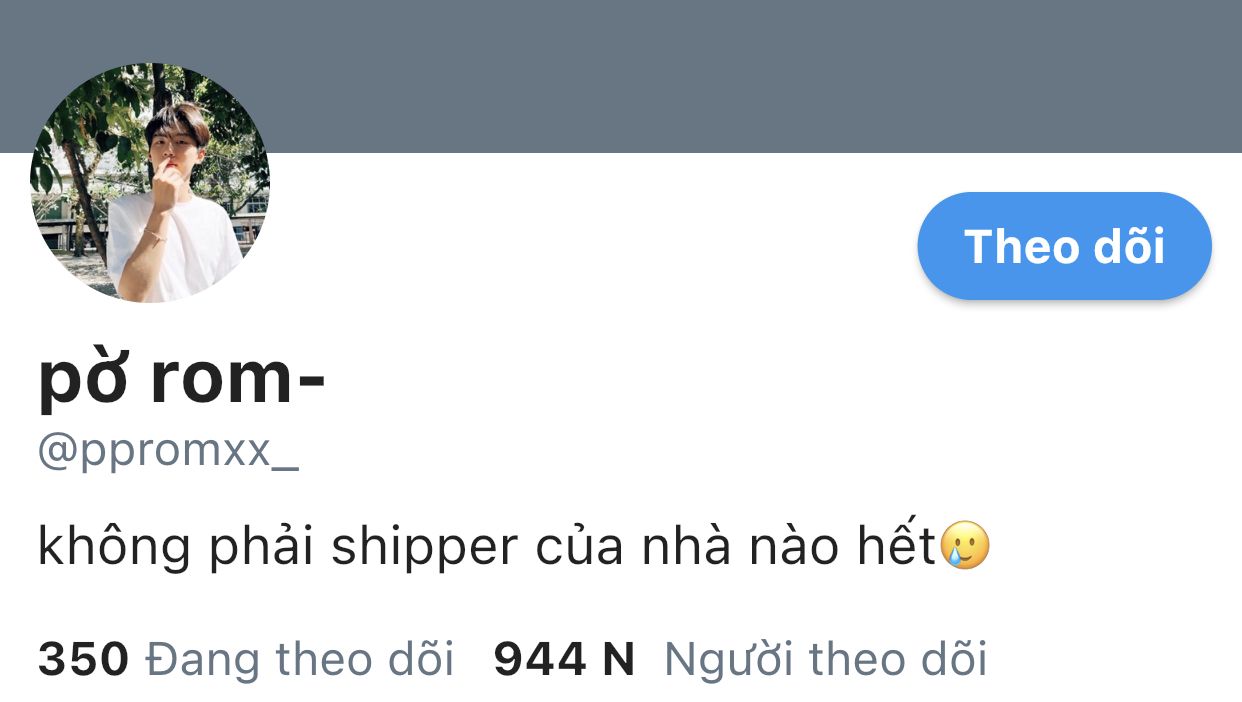Tap the teary smile emoji in bio
Viewport: 1242px width, 702px height.
[x=964, y=546]
